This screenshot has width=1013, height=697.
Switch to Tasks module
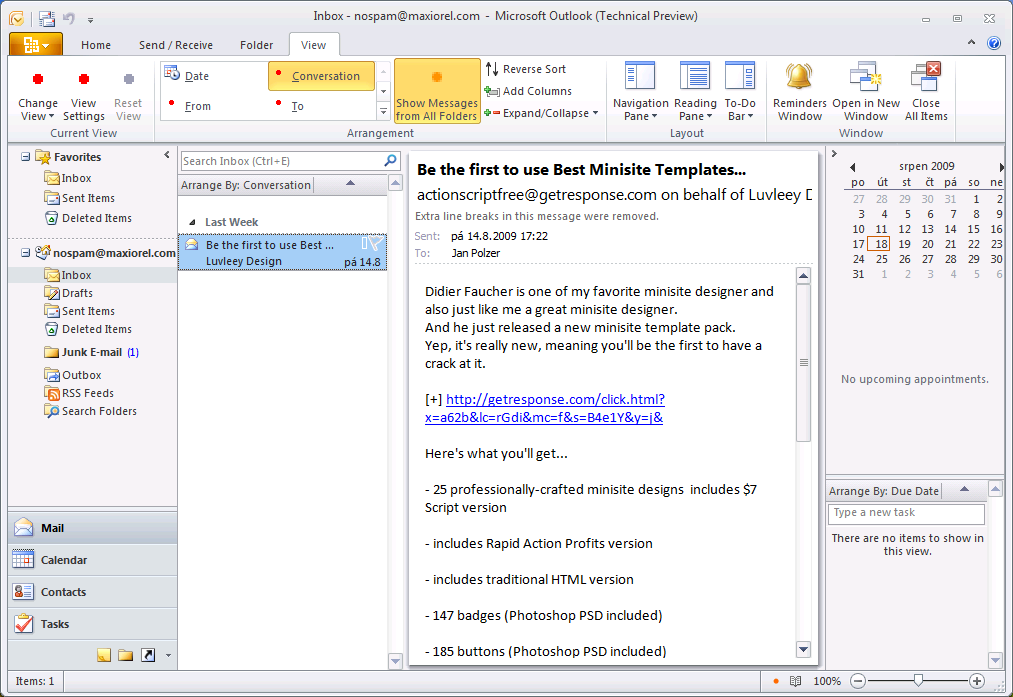(x=92, y=624)
